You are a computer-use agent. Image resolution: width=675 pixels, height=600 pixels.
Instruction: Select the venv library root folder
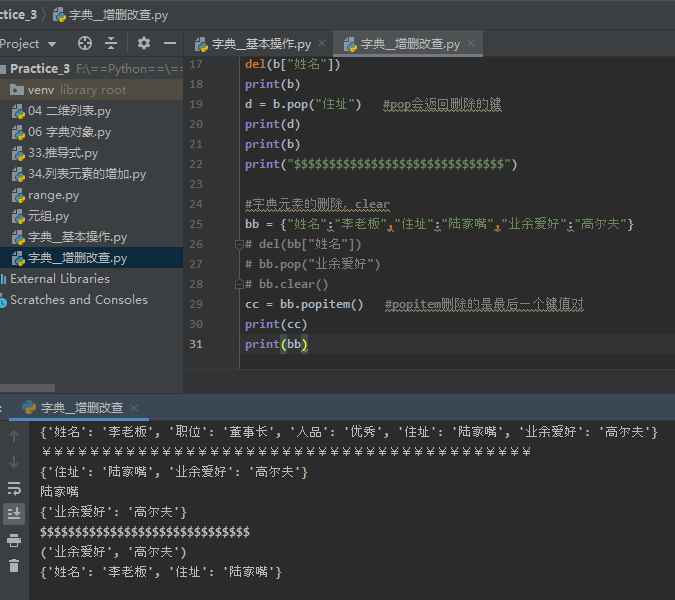point(91,90)
